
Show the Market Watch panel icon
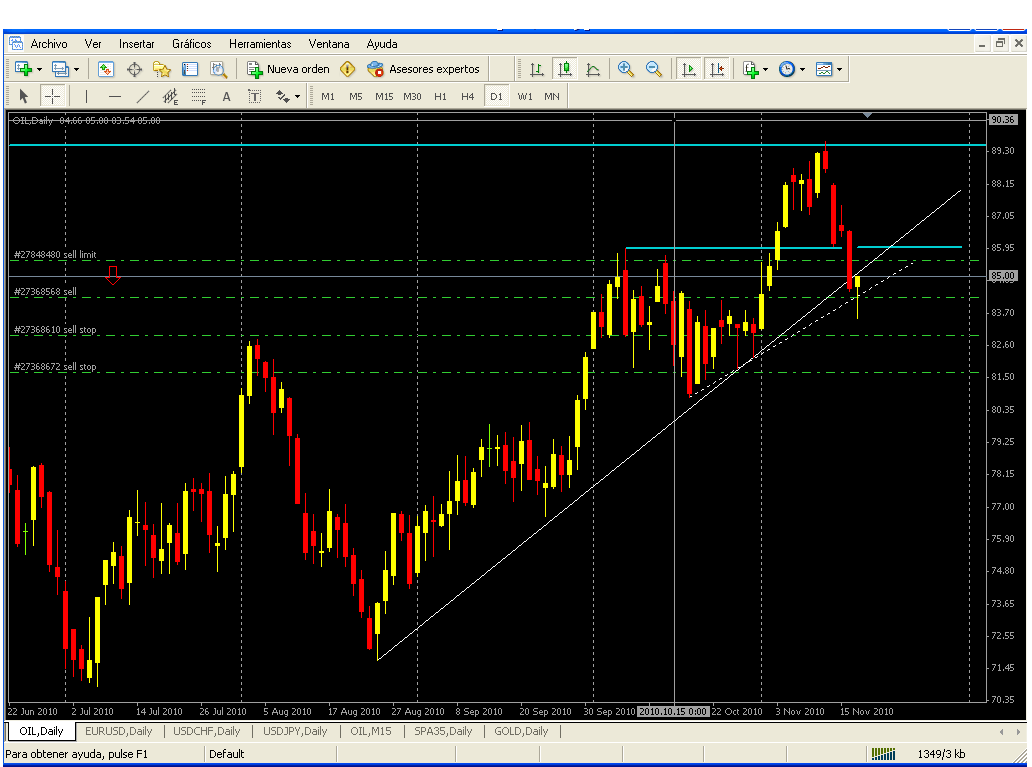(x=106, y=69)
